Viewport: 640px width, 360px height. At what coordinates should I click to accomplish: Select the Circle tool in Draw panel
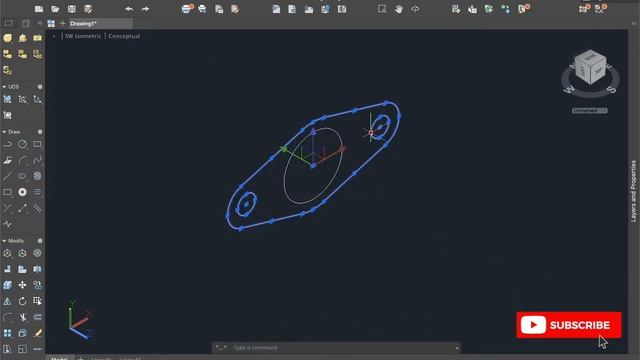coord(22,144)
